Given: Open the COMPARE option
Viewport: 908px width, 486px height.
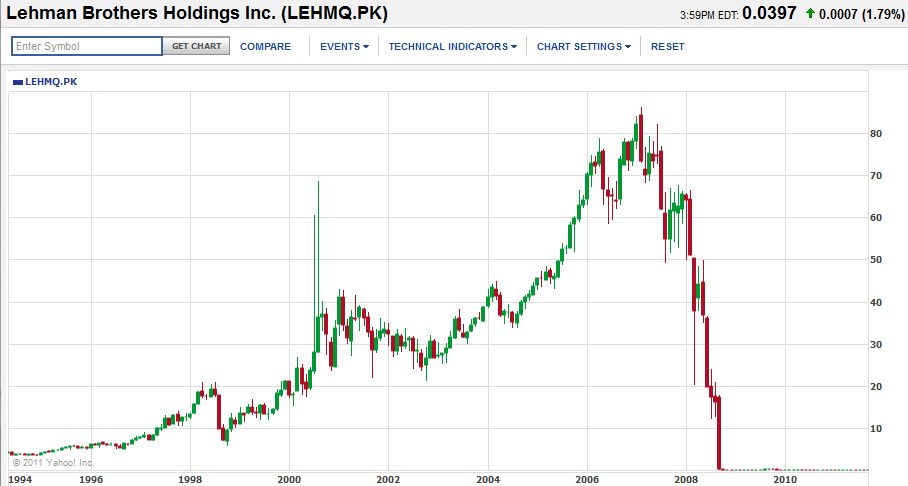Looking at the screenshot, I should (x=265, y=46).
